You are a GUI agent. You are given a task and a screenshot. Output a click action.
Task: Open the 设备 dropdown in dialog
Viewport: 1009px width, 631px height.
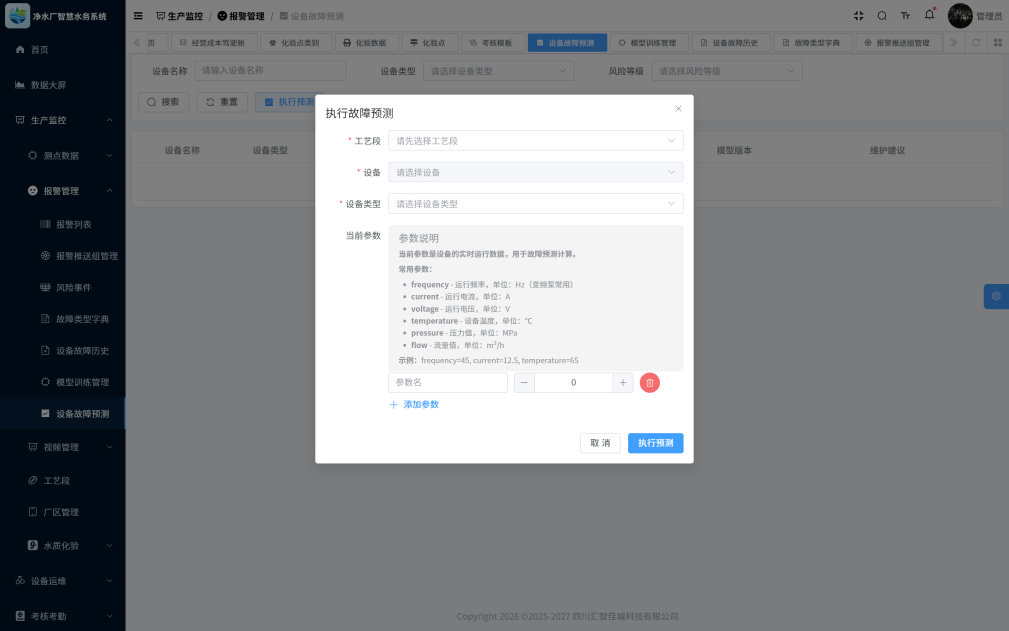coord(535,172)
